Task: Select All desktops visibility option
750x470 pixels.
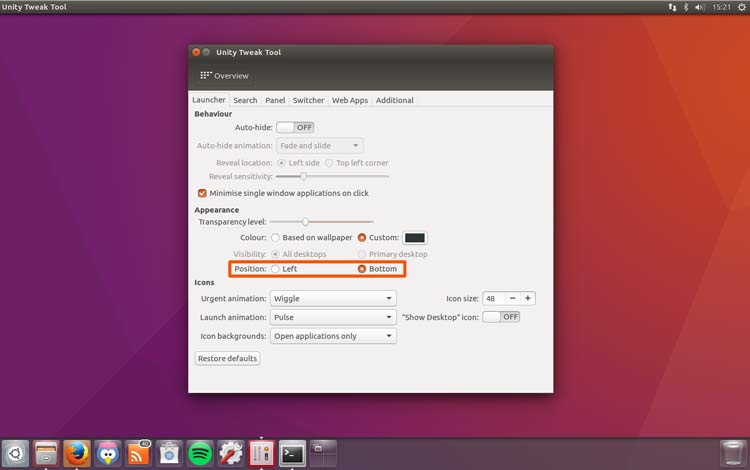Action: click(275, 254)
